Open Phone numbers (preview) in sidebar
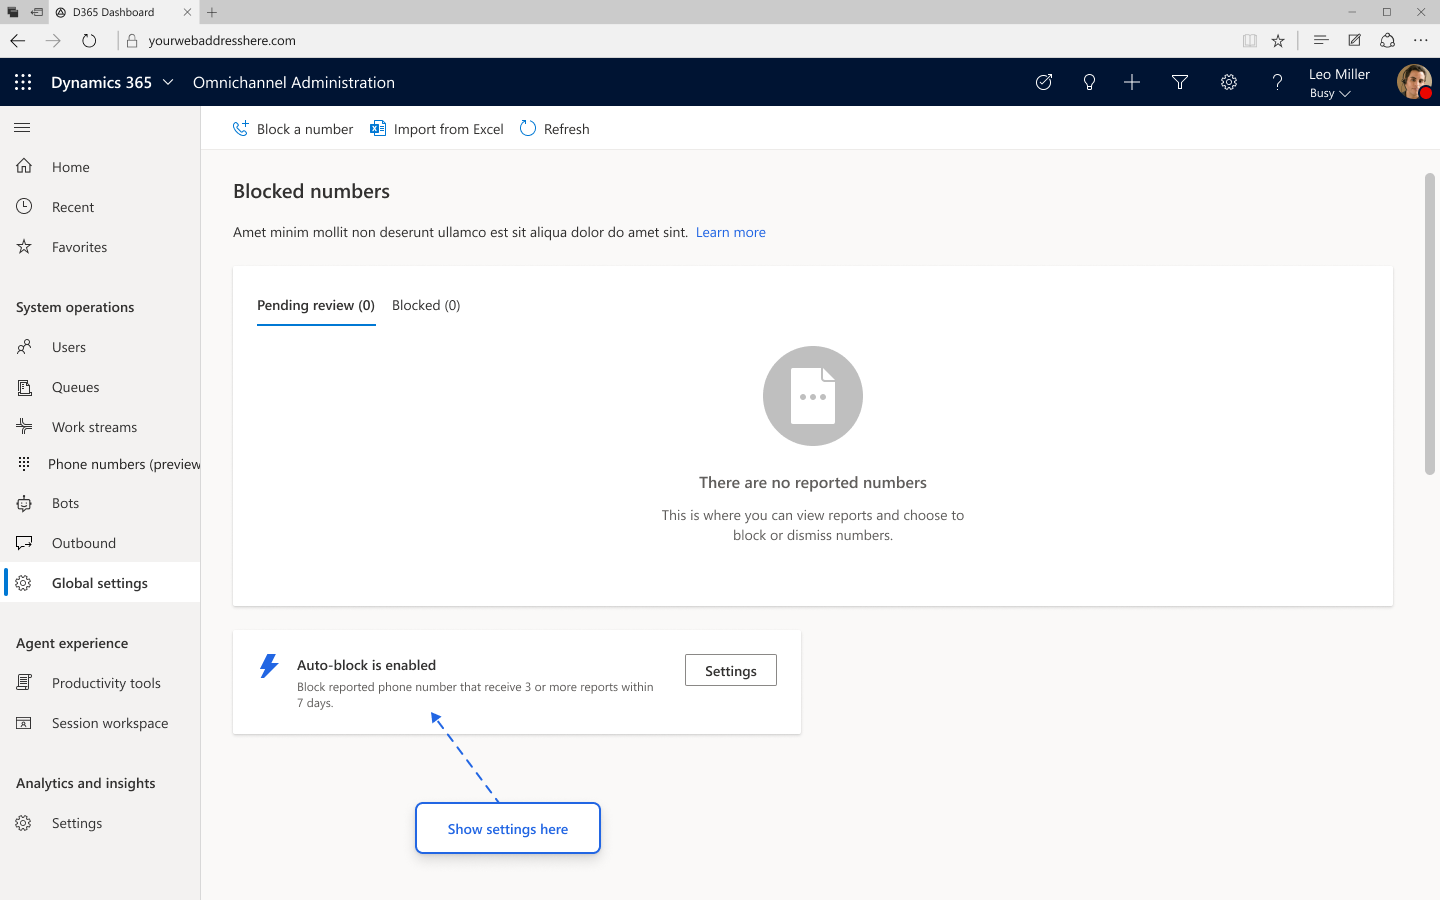 pos(100,464)
